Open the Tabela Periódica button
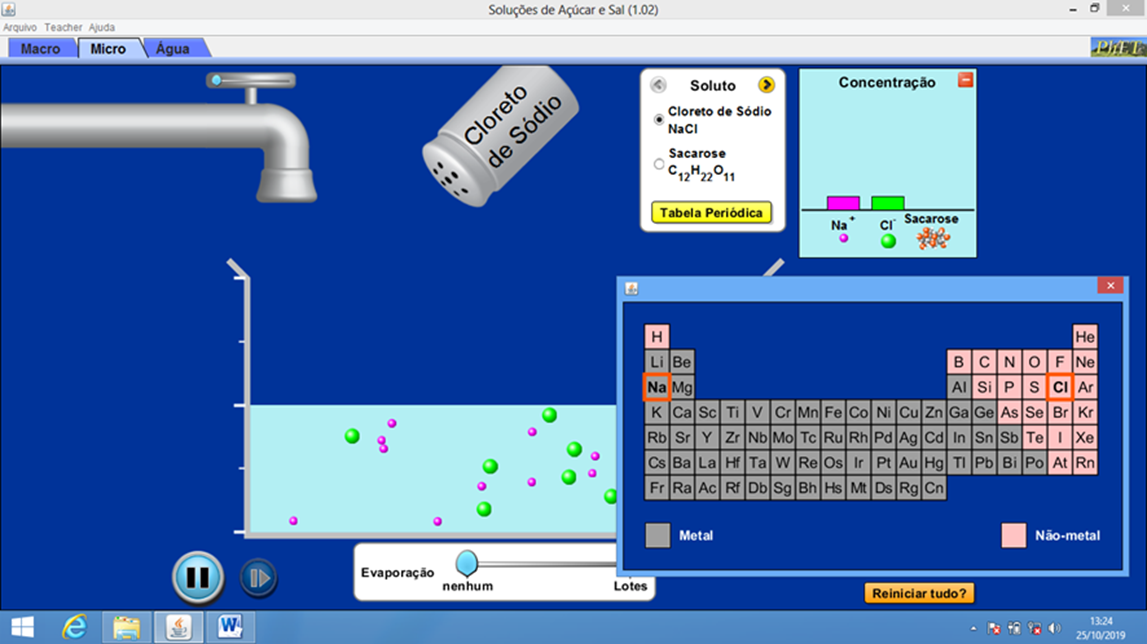The image size is (1147, 644). [x=711, y=213]
